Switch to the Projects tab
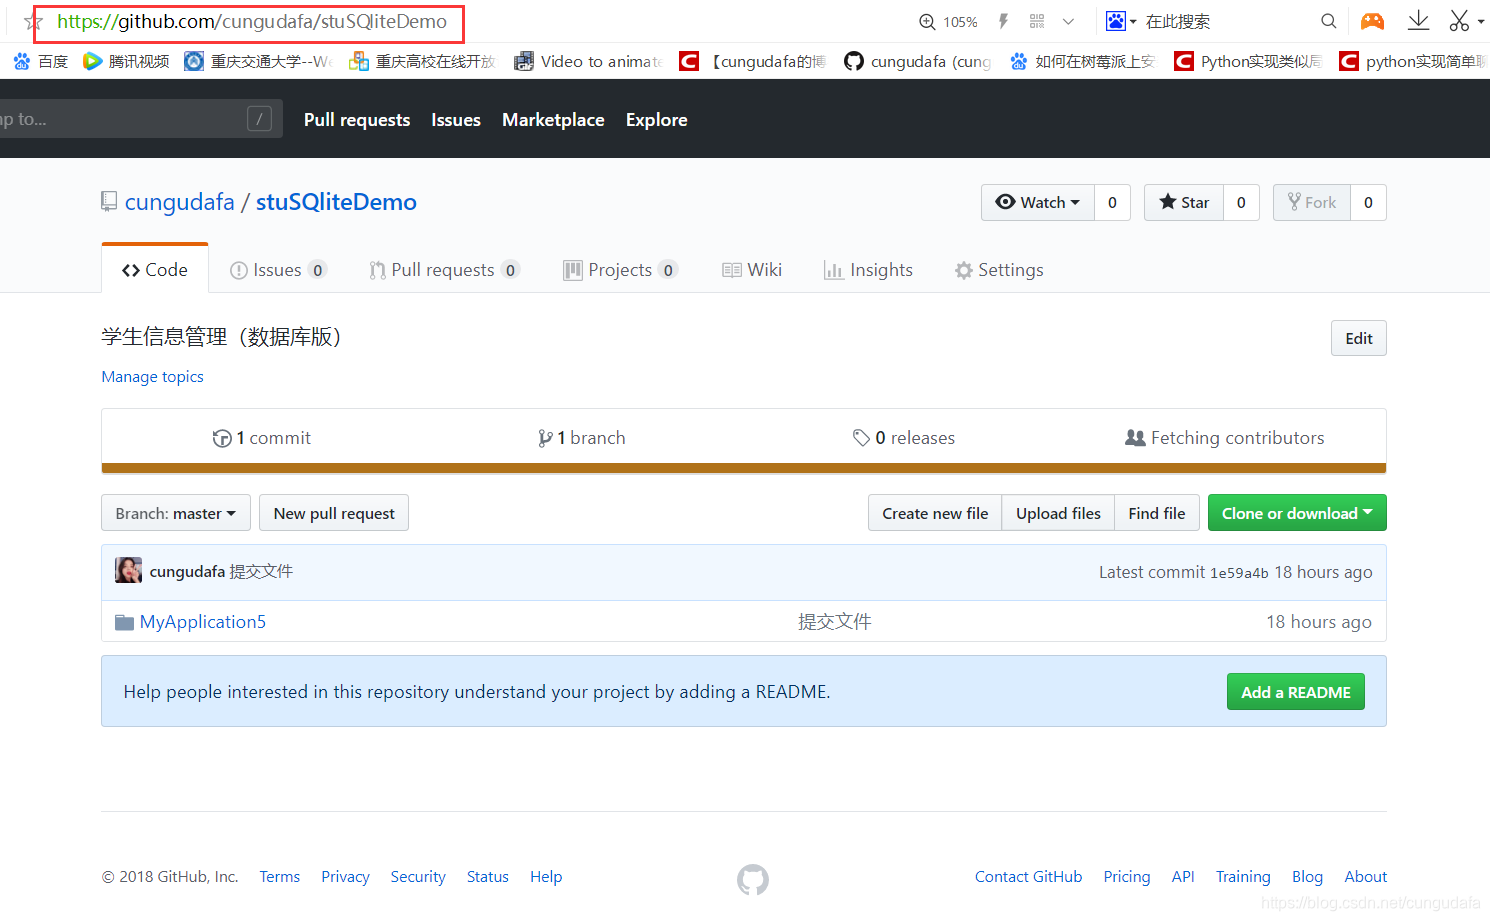The height and width of the screenshot is (921, 1490). point(620,270)
